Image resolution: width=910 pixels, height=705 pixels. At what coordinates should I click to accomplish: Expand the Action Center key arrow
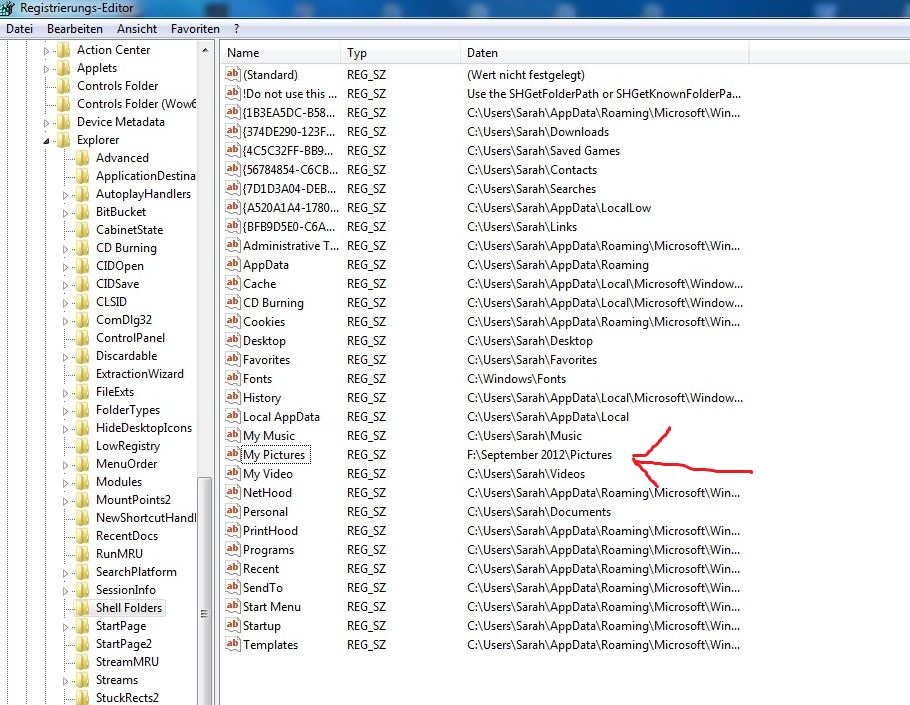[47, 50]
